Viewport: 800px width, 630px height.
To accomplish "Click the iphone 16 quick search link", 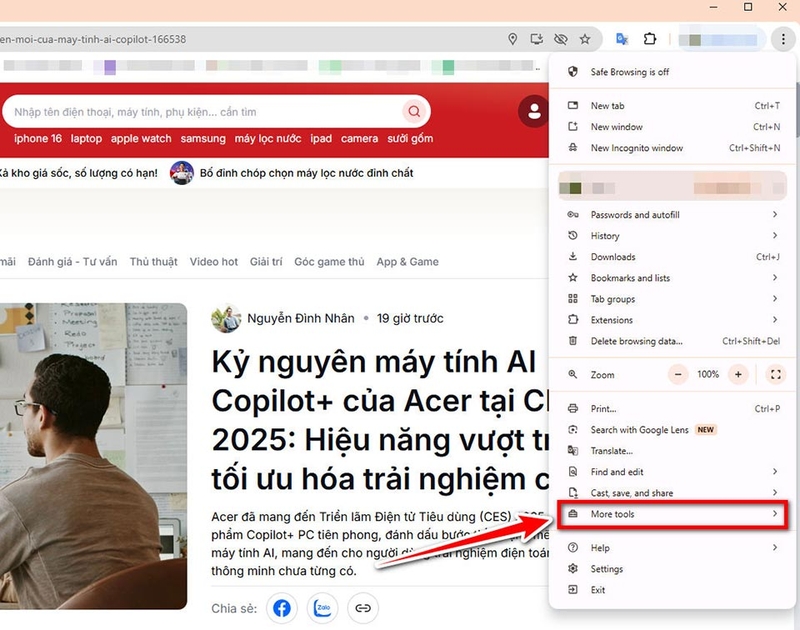I will tap(38, 138).
